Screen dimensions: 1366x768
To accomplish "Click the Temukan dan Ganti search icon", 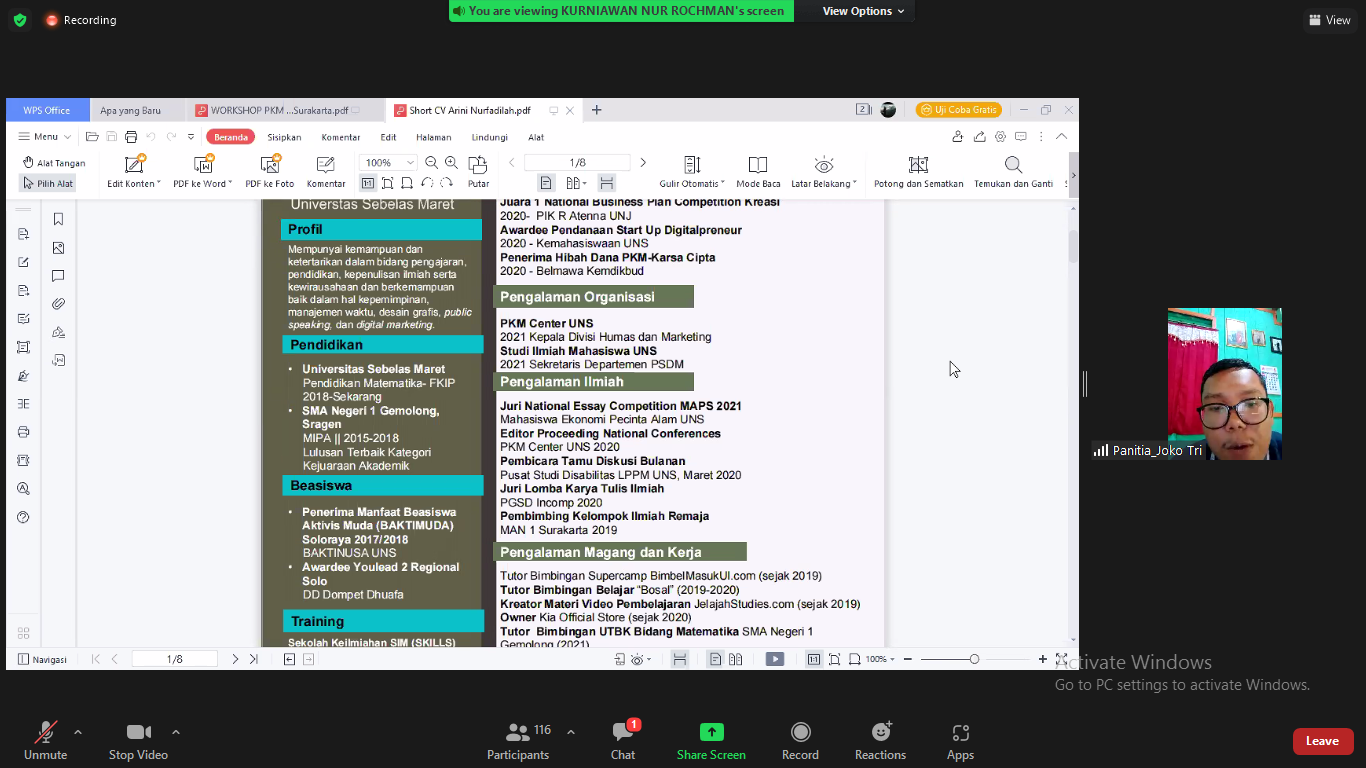I will [1013, 165].
